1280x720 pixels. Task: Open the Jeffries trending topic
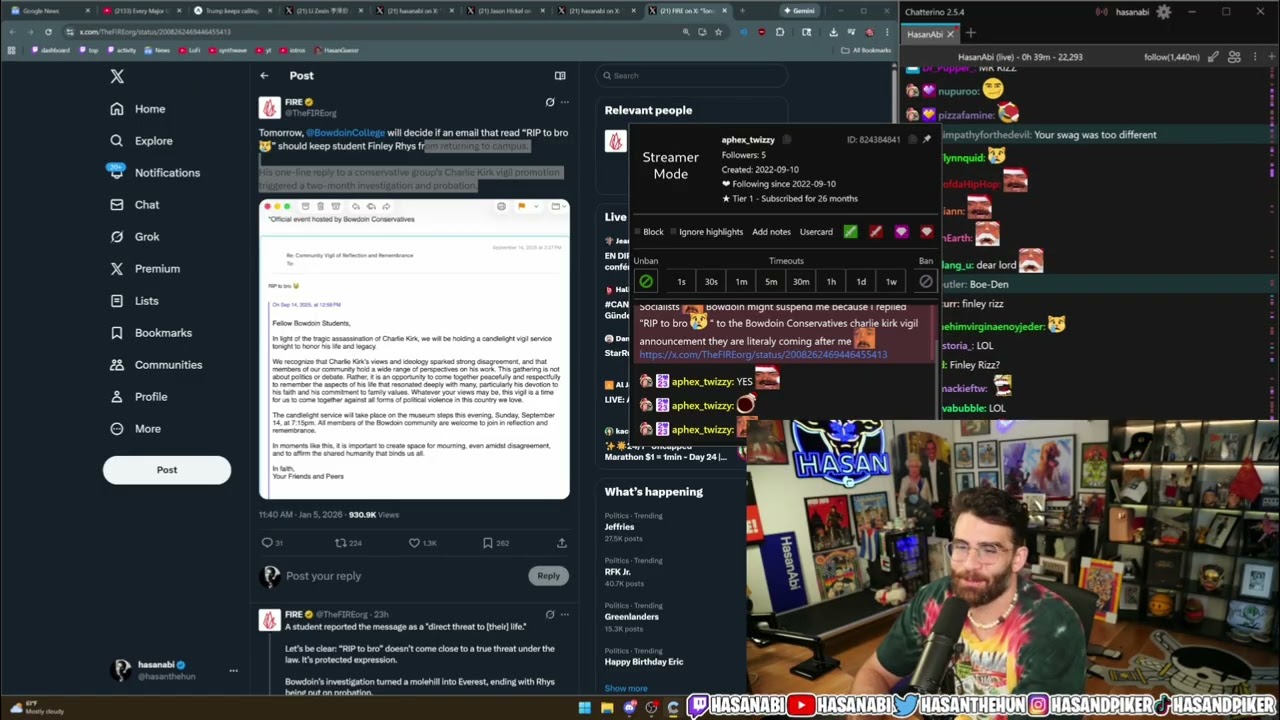click(x=619, y=527)
